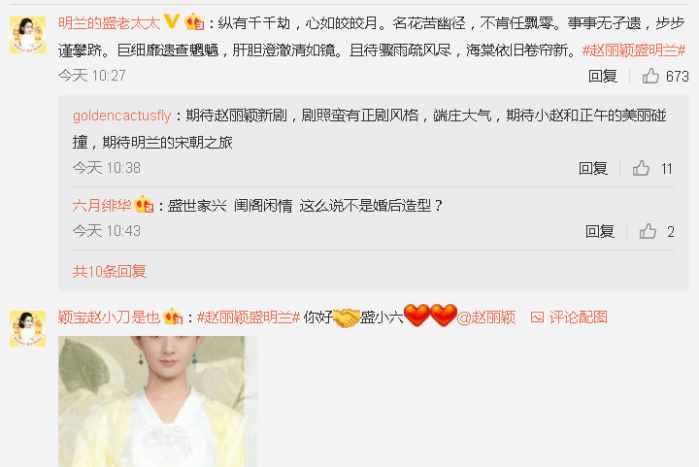Viewport: 699px width, 467px height.
Task: Open 明兰的盛老太太's avatar
Action: 28,35
